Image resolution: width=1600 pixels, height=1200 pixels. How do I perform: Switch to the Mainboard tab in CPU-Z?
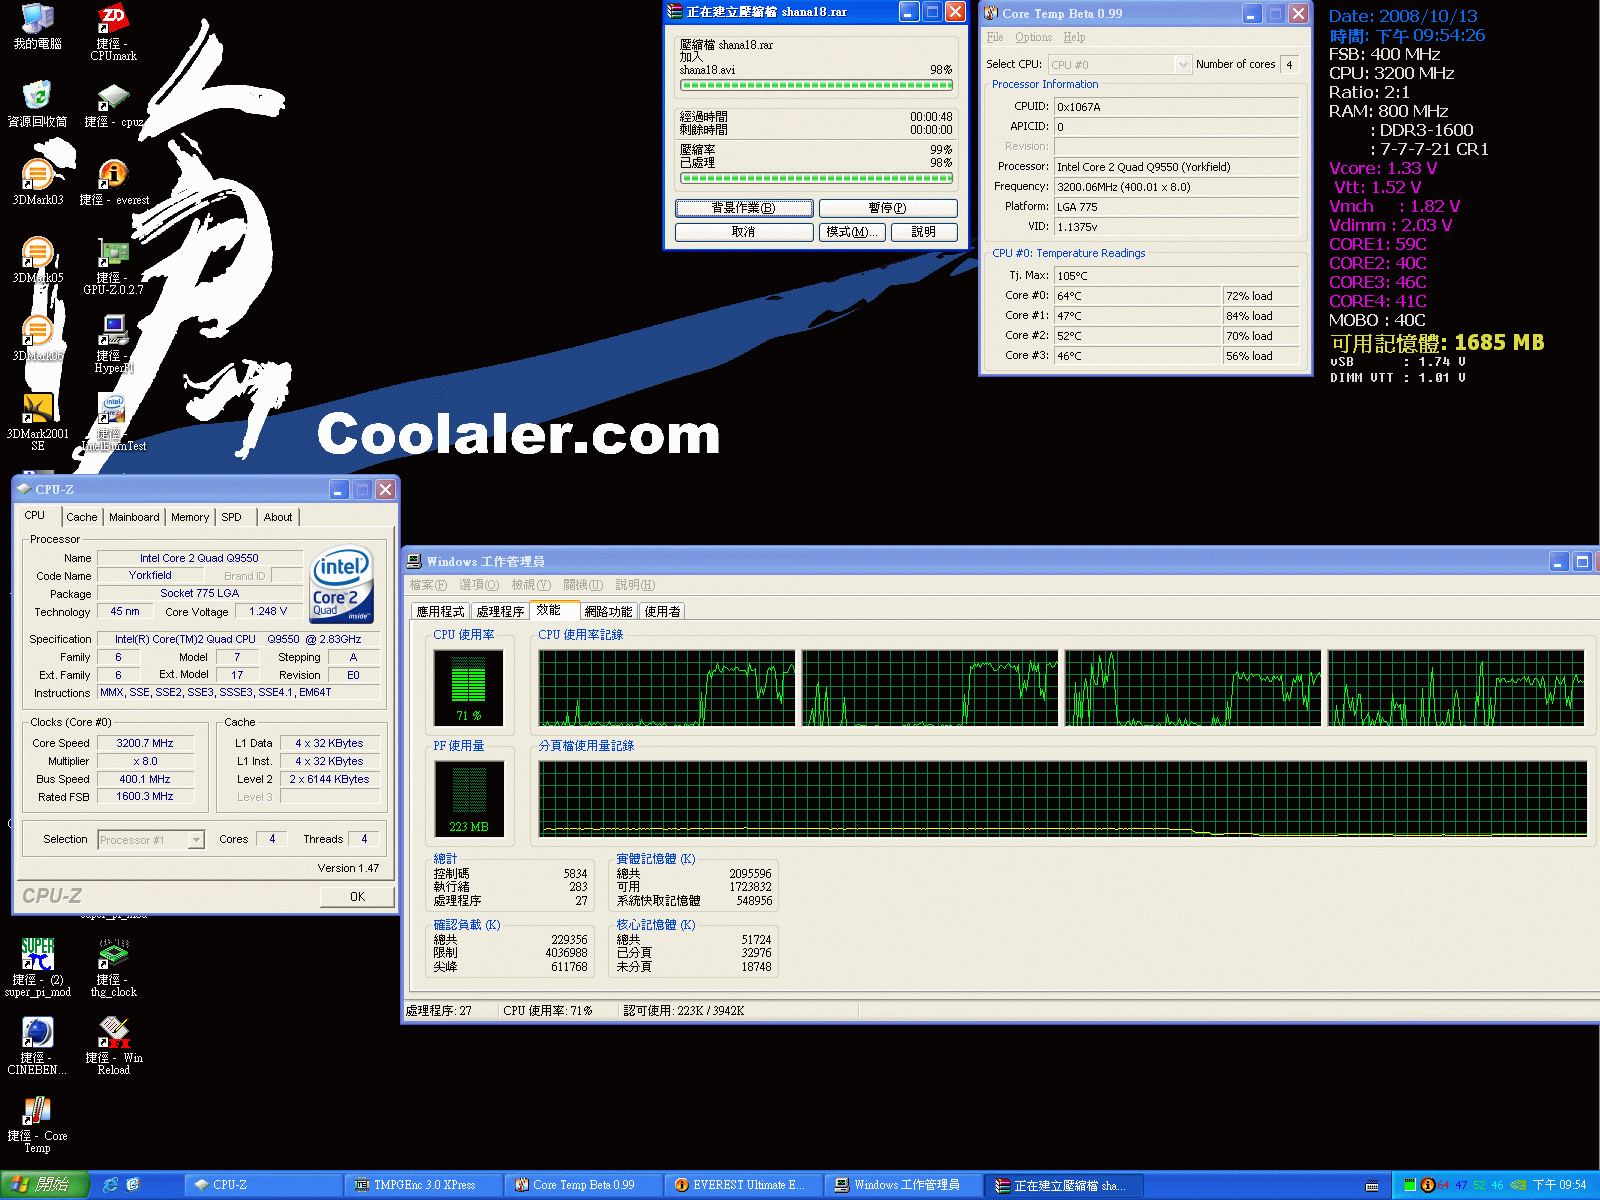pos(134,517)
